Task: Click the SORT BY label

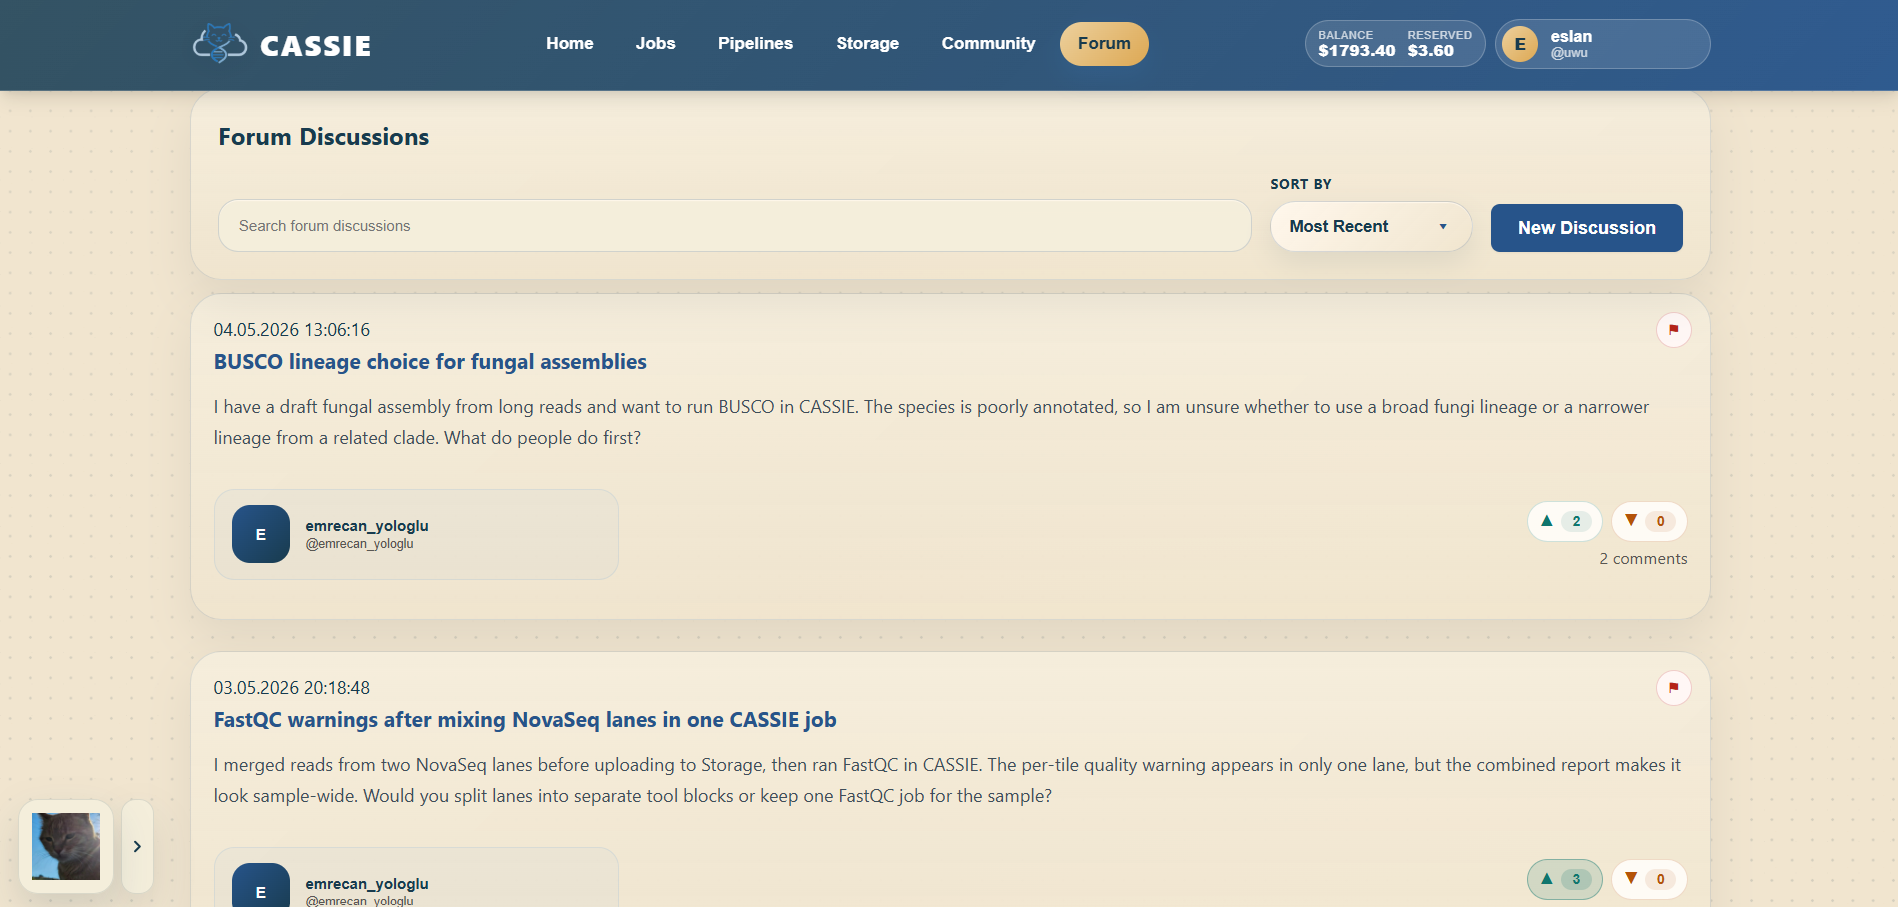Action: click(1301, 184)
